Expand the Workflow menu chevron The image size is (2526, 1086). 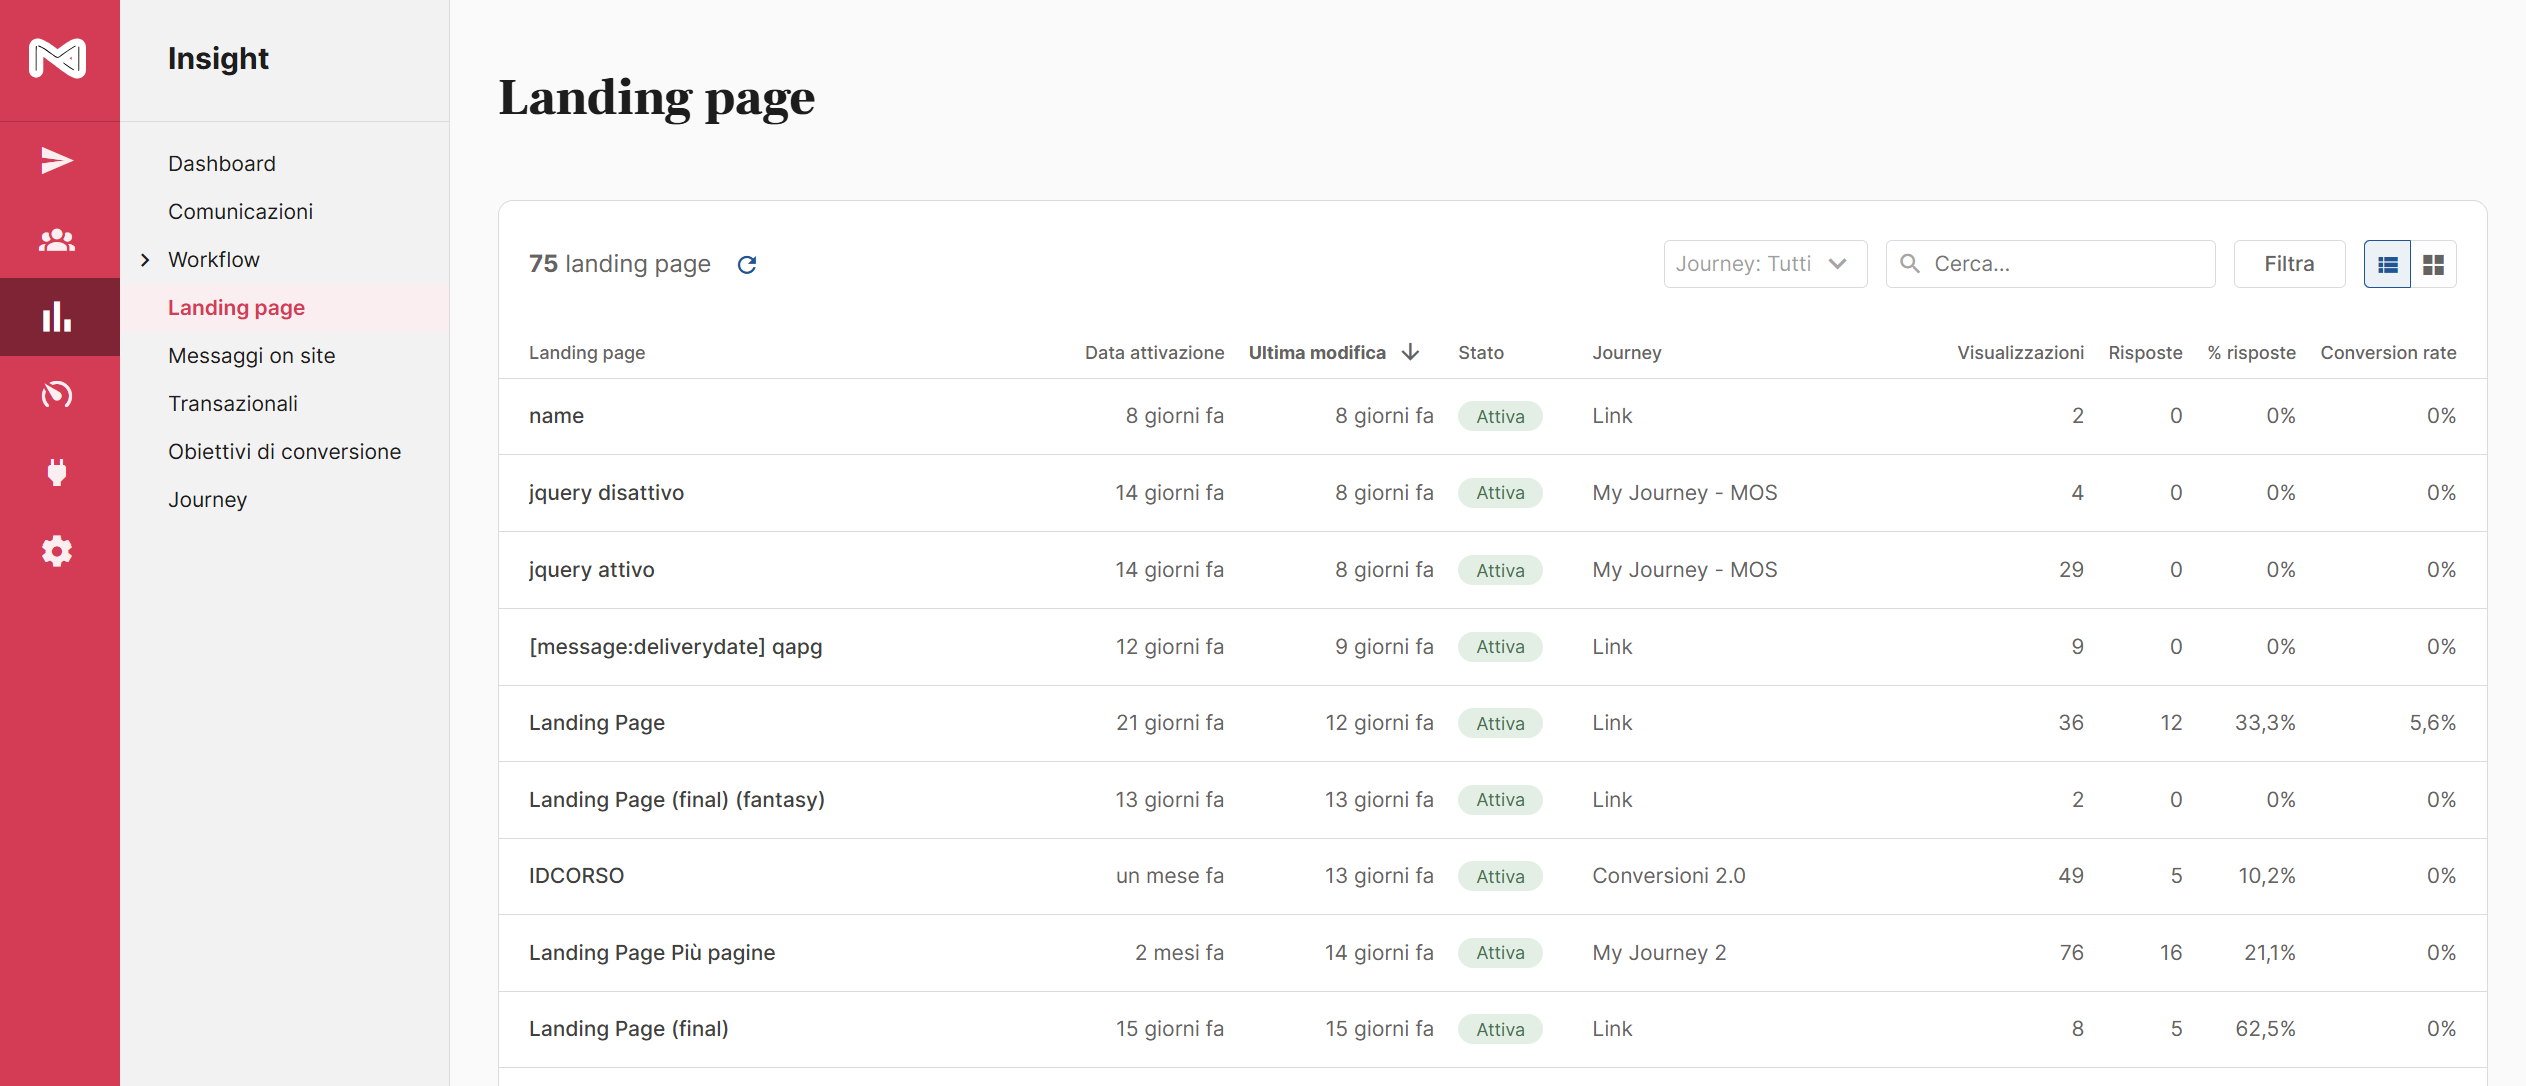point(146,260)
